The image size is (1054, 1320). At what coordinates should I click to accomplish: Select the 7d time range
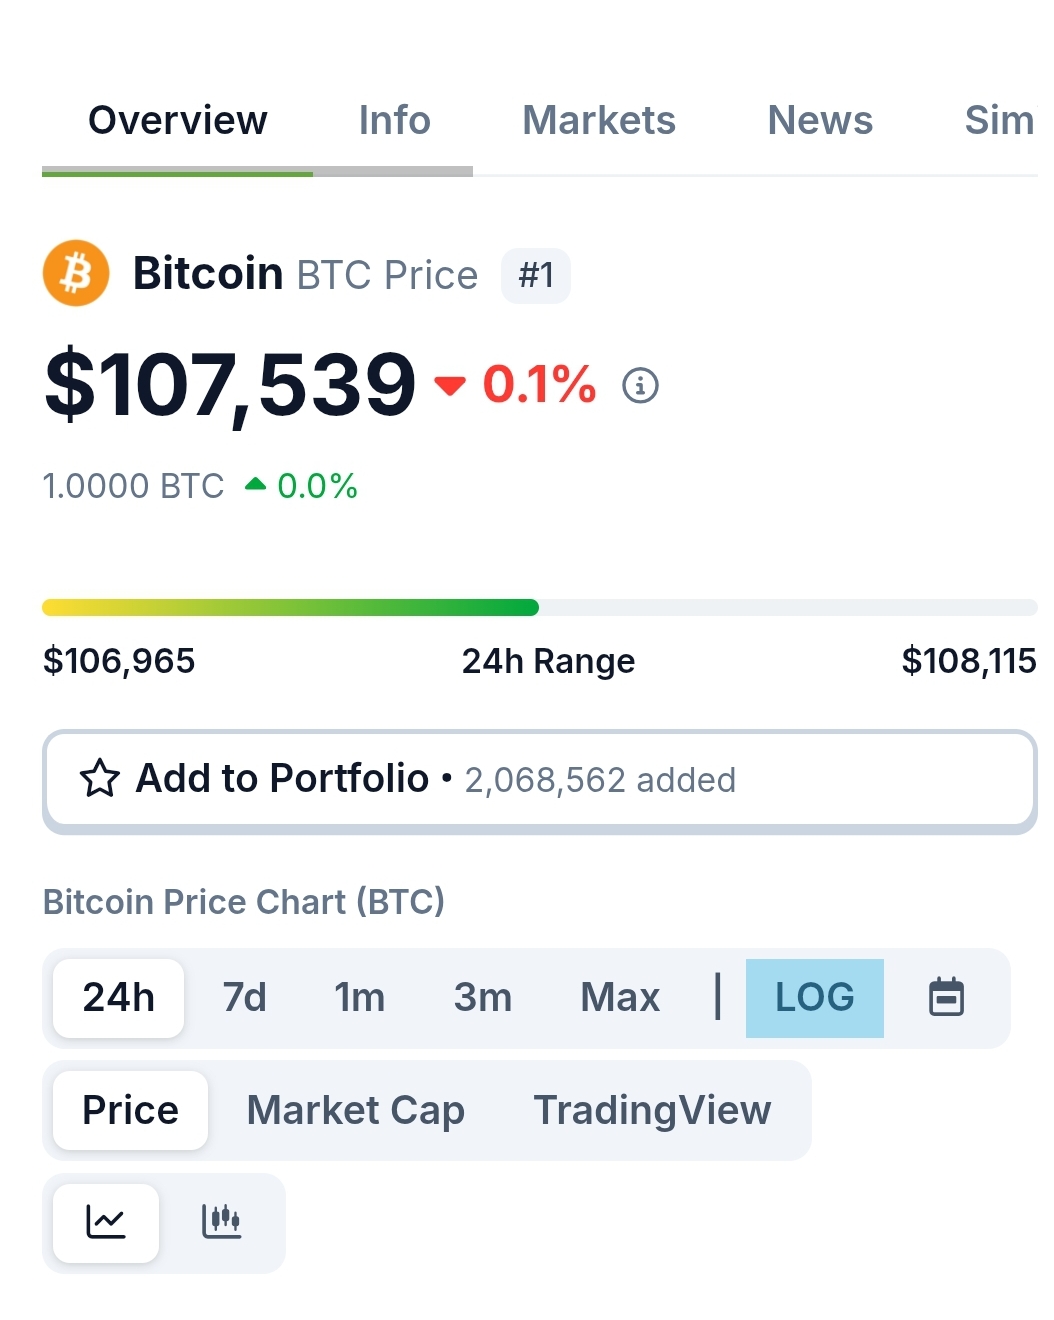pyautogui.click(x=245, y=998)
